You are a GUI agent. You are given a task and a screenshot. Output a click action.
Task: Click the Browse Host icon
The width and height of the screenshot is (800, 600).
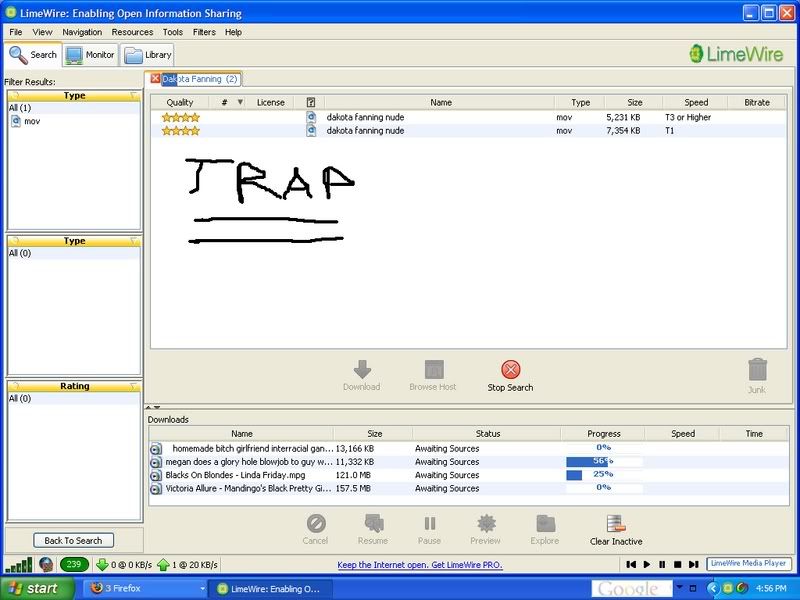434,369
